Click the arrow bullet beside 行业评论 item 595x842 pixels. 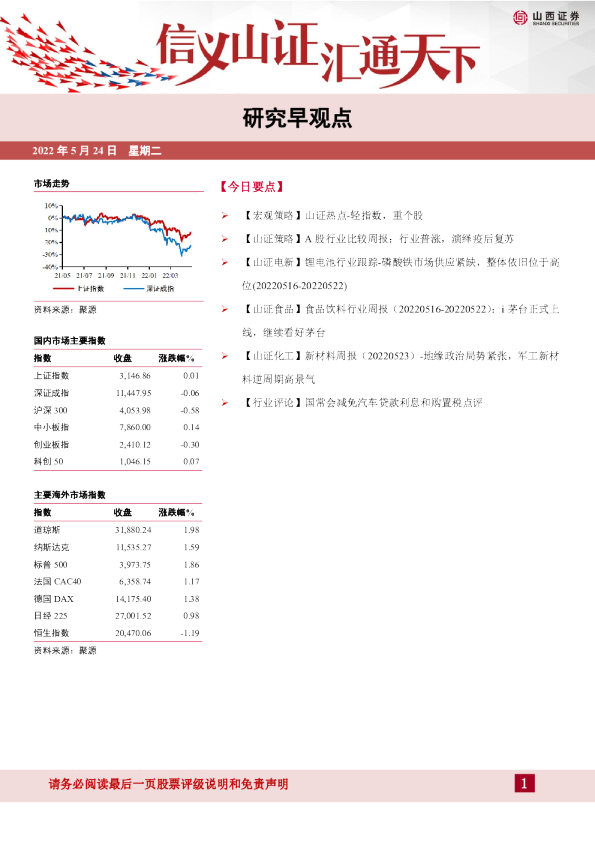coord(225,403)
